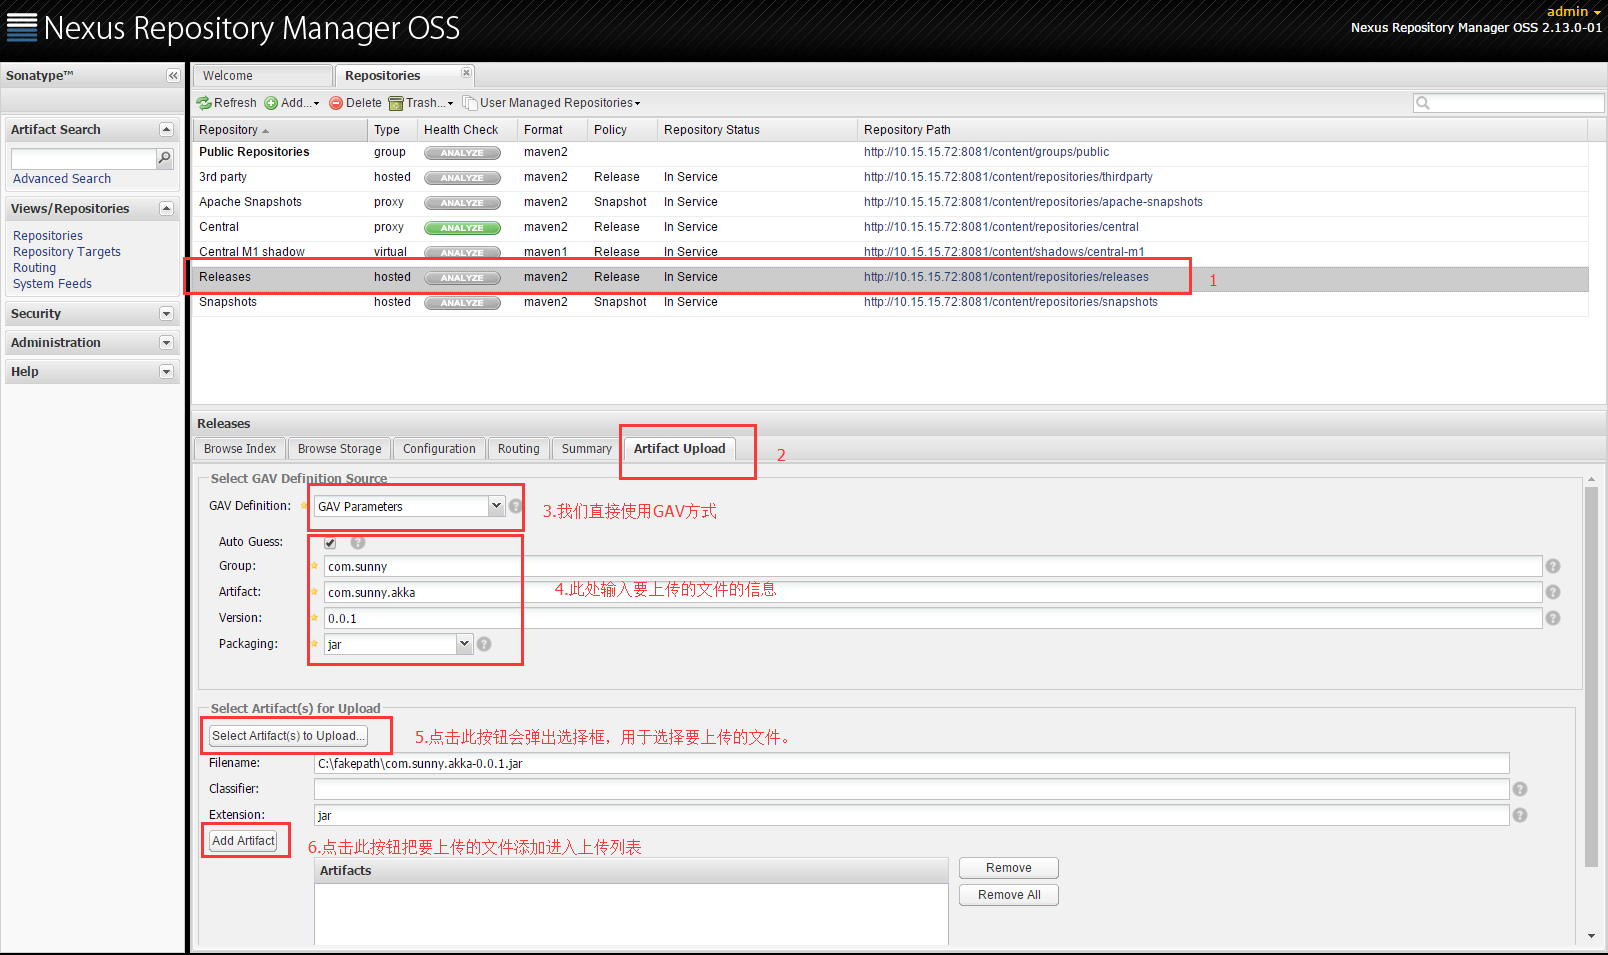Toggle the Auto Guess checkbox
Viewport: 1608px width, 955px height.
point(330,543)
